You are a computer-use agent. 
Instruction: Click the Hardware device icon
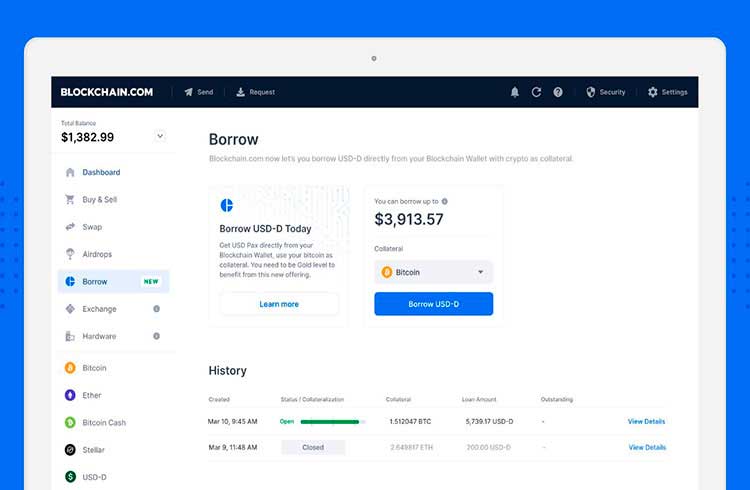[x=70, y=336]
